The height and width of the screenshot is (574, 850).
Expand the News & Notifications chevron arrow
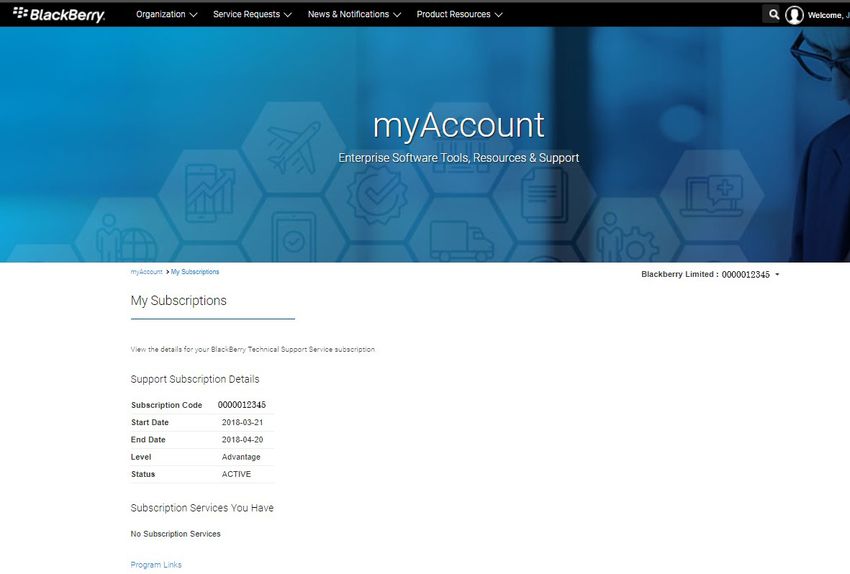click(397, 15)
